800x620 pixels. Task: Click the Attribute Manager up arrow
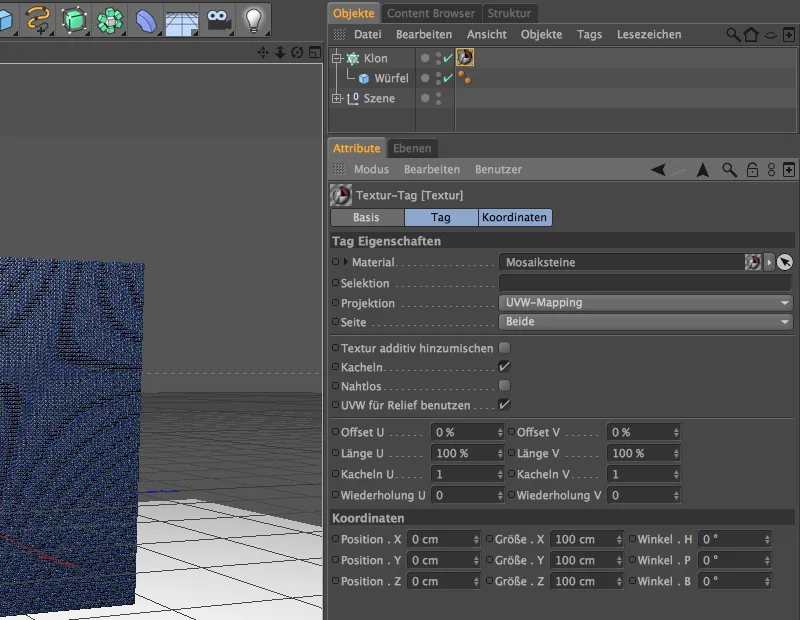click(703, 169)
